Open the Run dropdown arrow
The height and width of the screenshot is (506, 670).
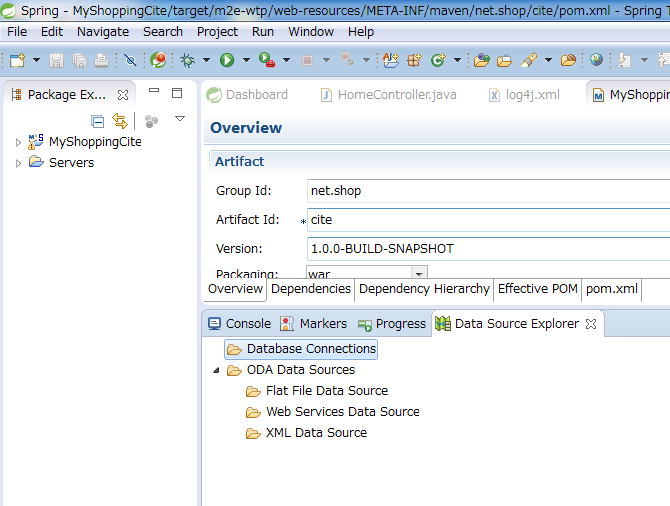pos(247,60)
